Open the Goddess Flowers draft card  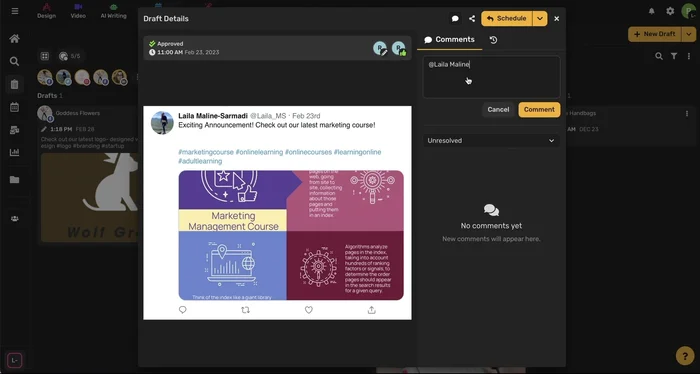tap(87, 174)
